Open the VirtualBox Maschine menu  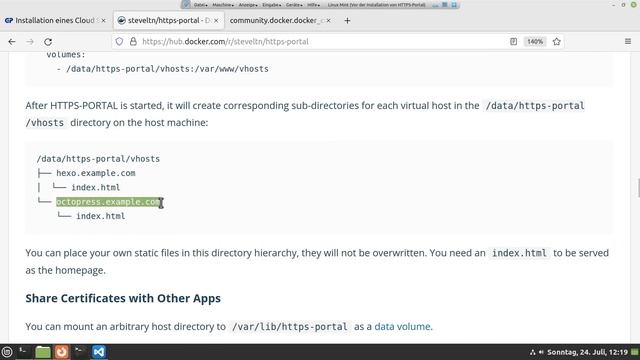pos(223,5)
